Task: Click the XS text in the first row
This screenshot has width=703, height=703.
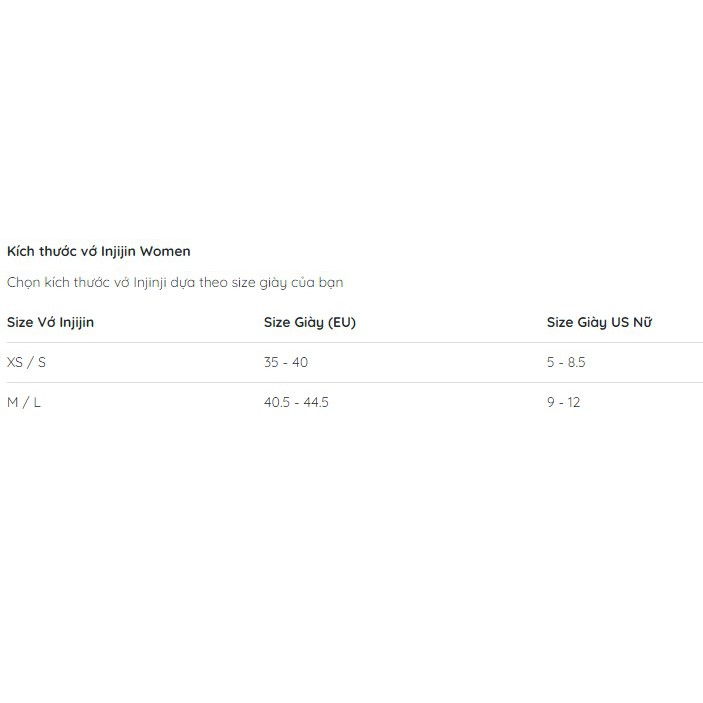Action: click(15, 362)
